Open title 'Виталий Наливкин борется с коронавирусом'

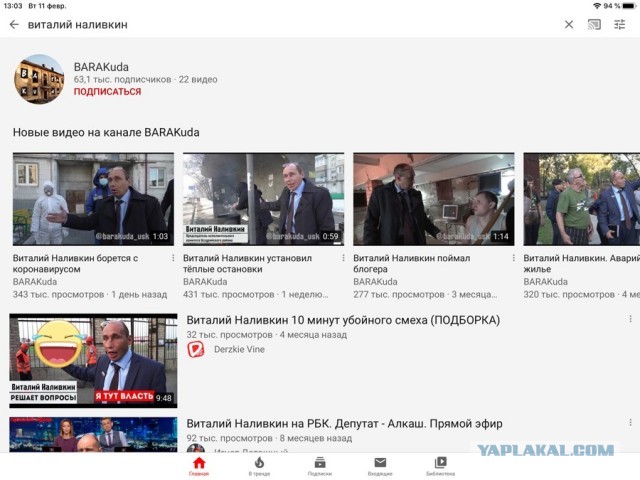(76, 264)
